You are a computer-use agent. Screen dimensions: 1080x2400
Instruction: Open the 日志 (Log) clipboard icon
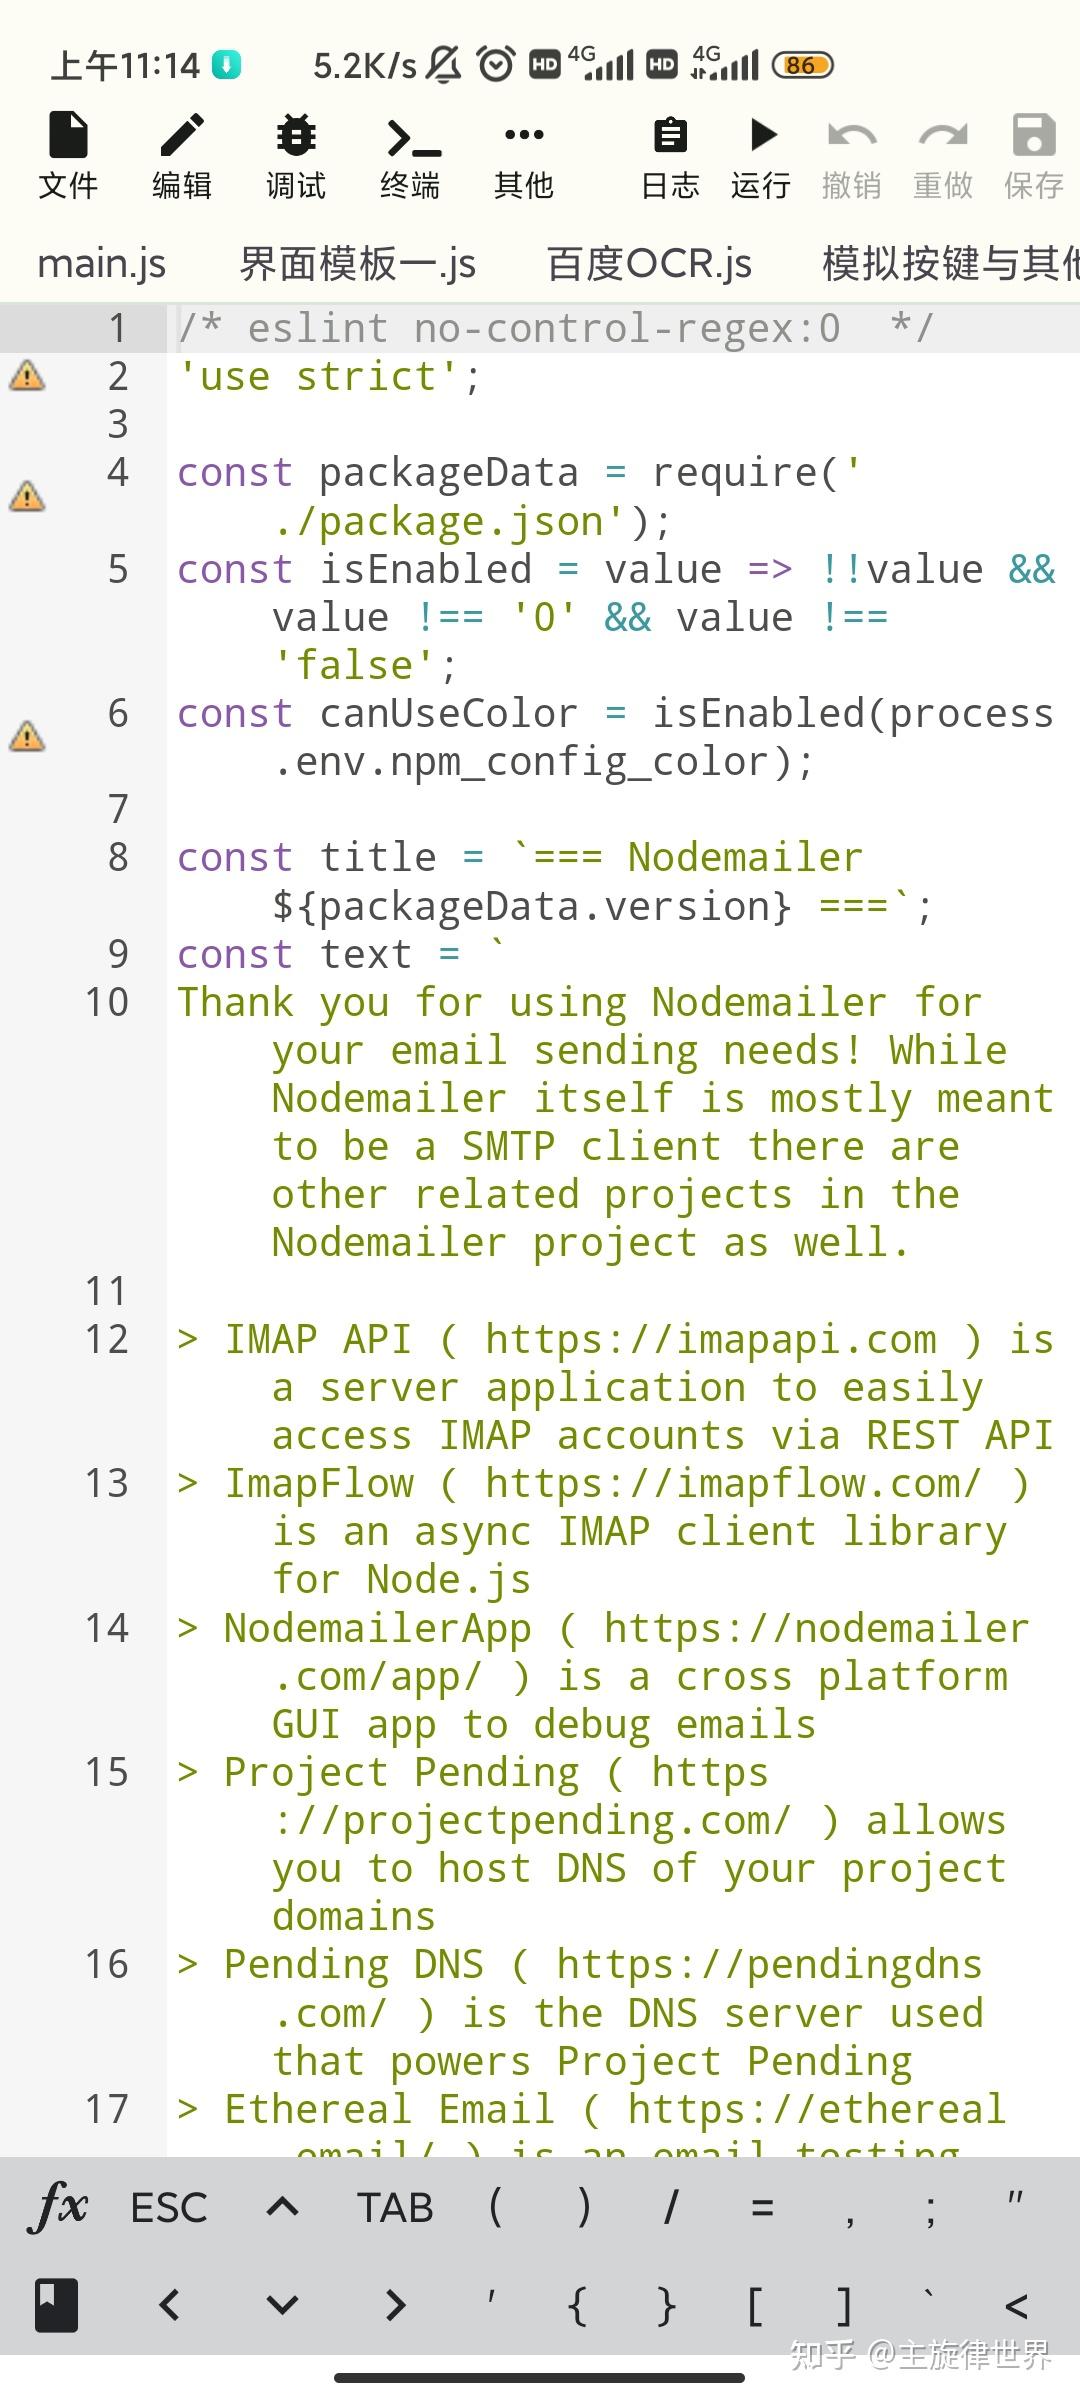coord(670,155)
